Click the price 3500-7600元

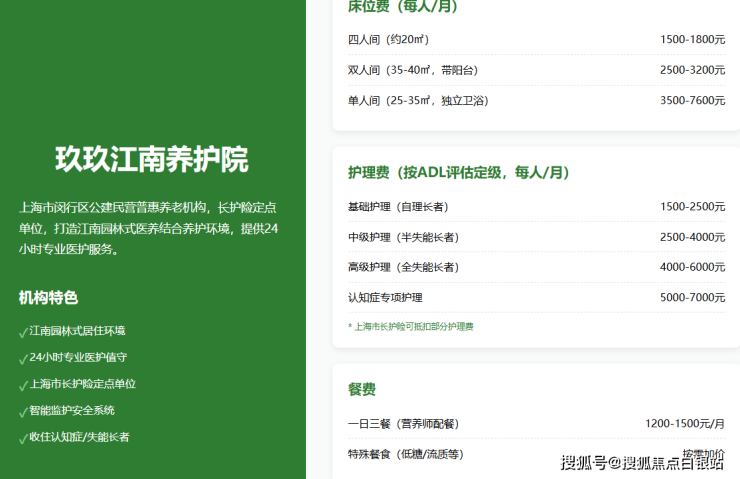[692, 101]
